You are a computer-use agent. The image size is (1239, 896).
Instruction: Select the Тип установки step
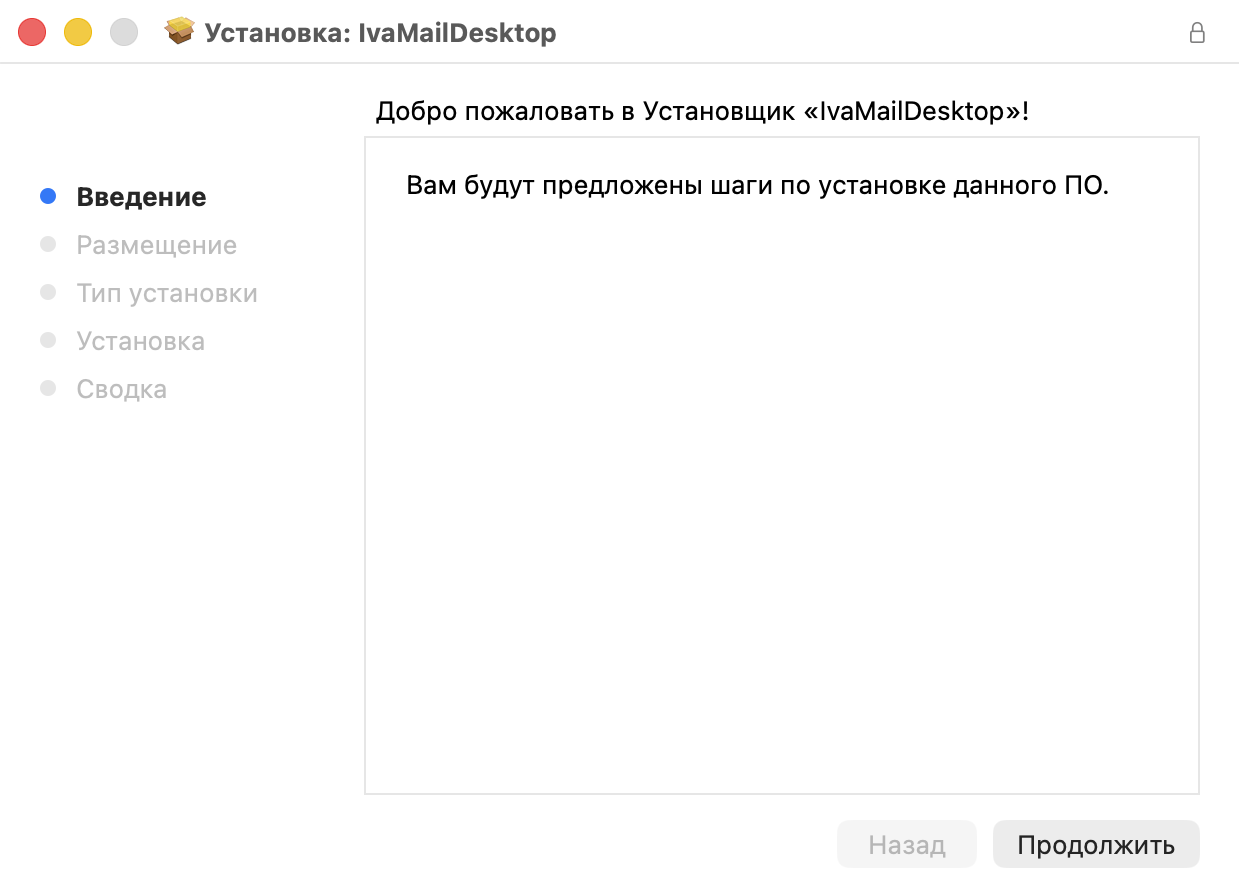click(166, 292)
